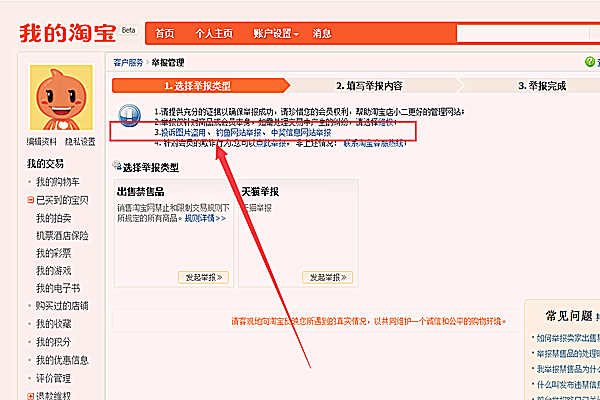Open 我的电子书 in sidebar
600x400 pixels.
[x=58, y=288]
